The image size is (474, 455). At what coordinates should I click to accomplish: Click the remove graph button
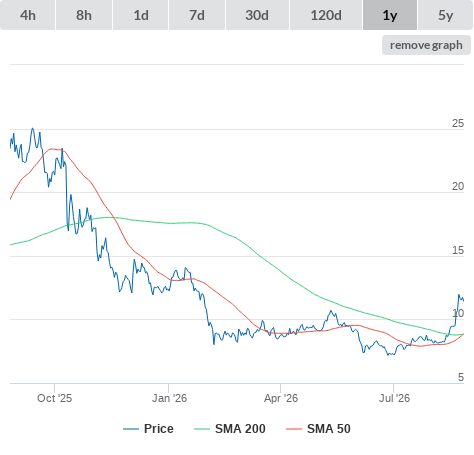[426, 45]
